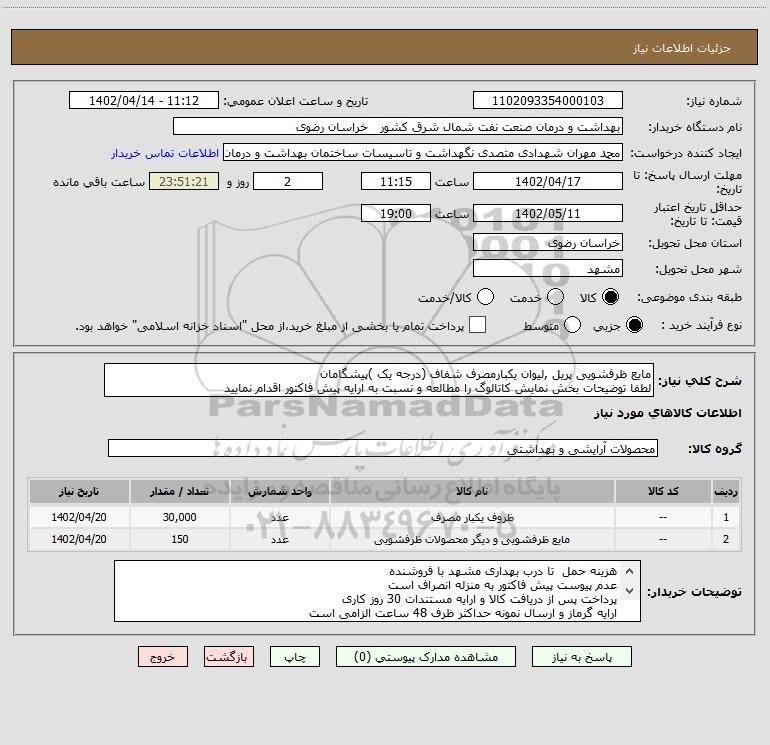Click the price validity date 1402/05/11 field
This screenshot has height=745, width=770.
[548, 214]
